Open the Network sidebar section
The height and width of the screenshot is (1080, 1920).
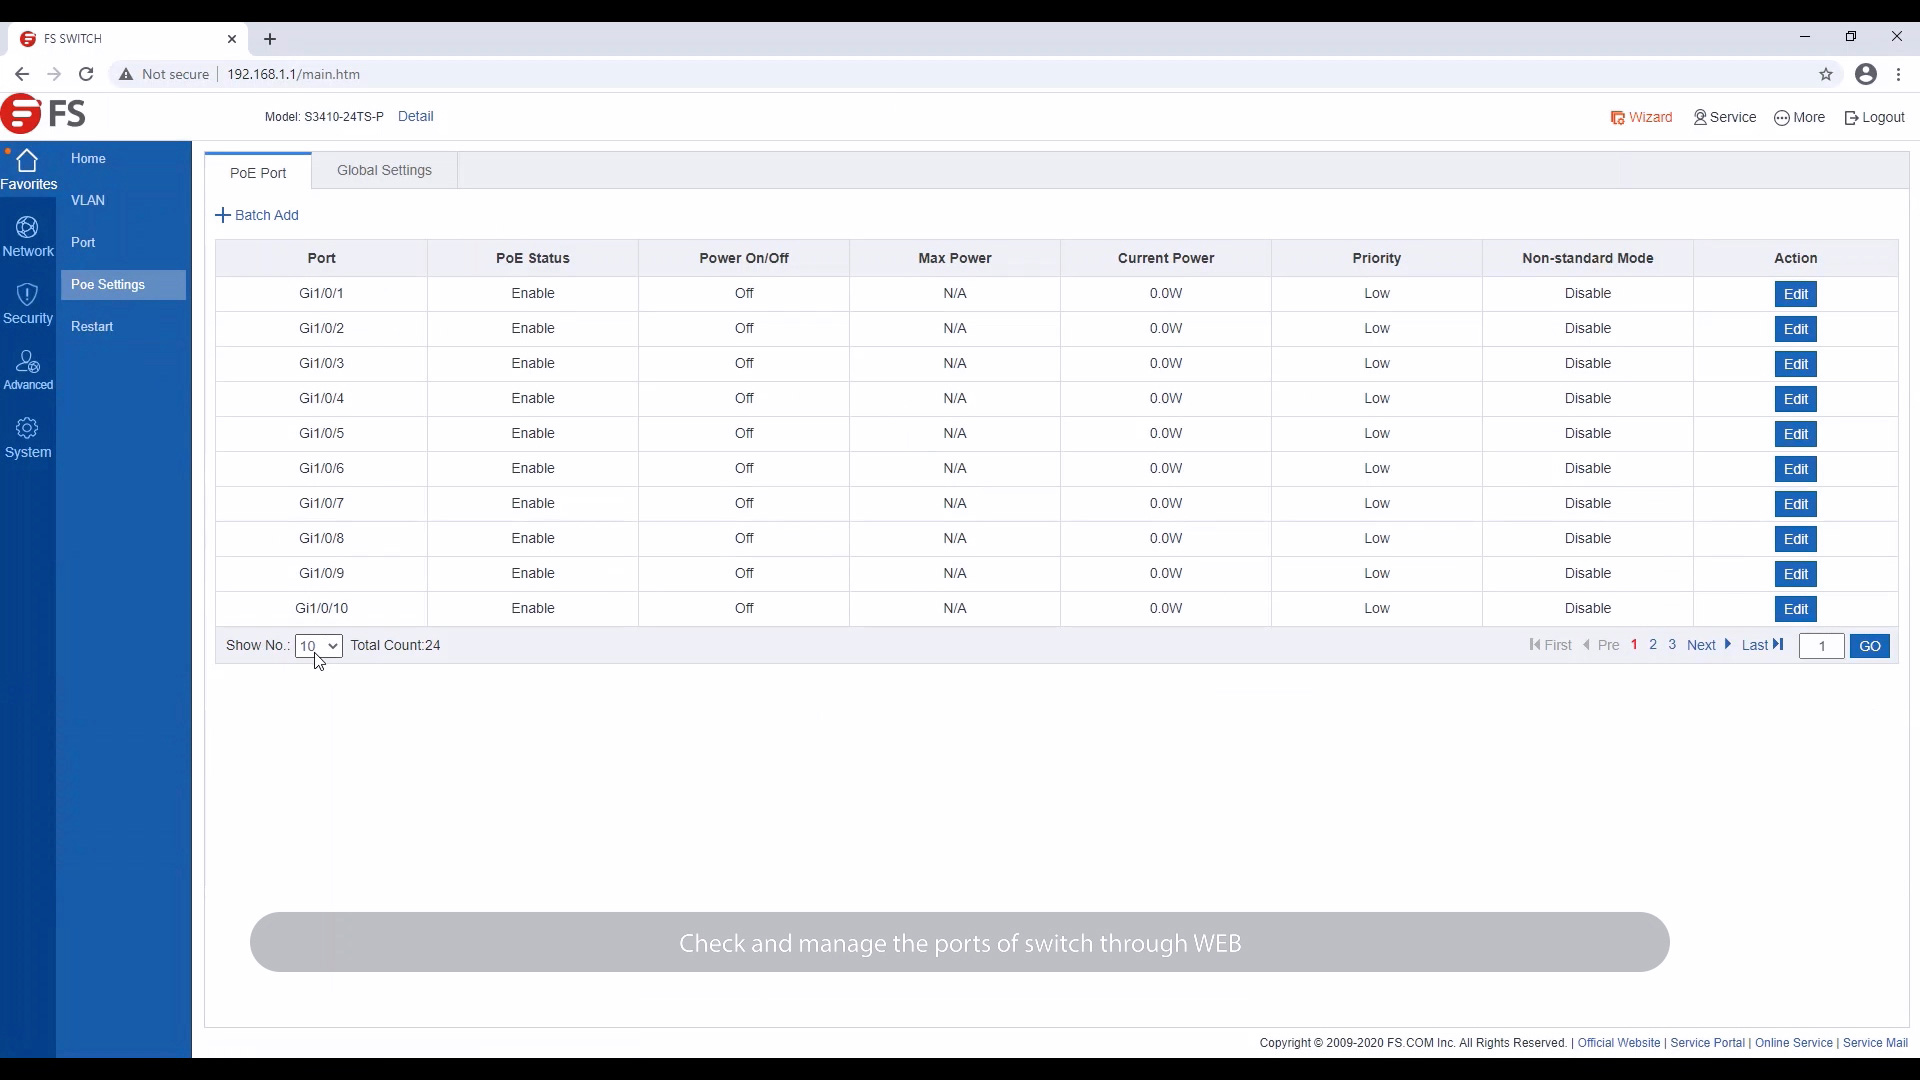pyautogui.click(x=28, y=237)
